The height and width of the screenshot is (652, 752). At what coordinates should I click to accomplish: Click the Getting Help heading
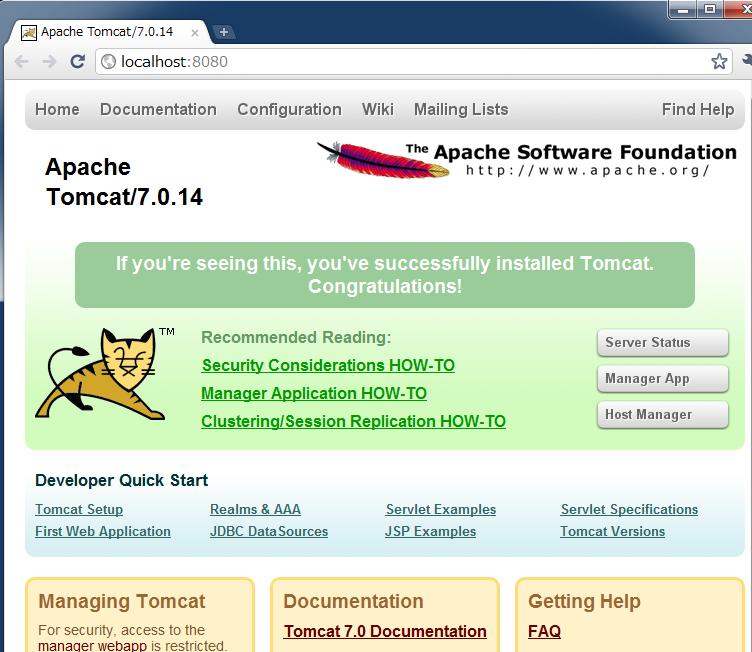pyautogui.click(x=584, y=602)
